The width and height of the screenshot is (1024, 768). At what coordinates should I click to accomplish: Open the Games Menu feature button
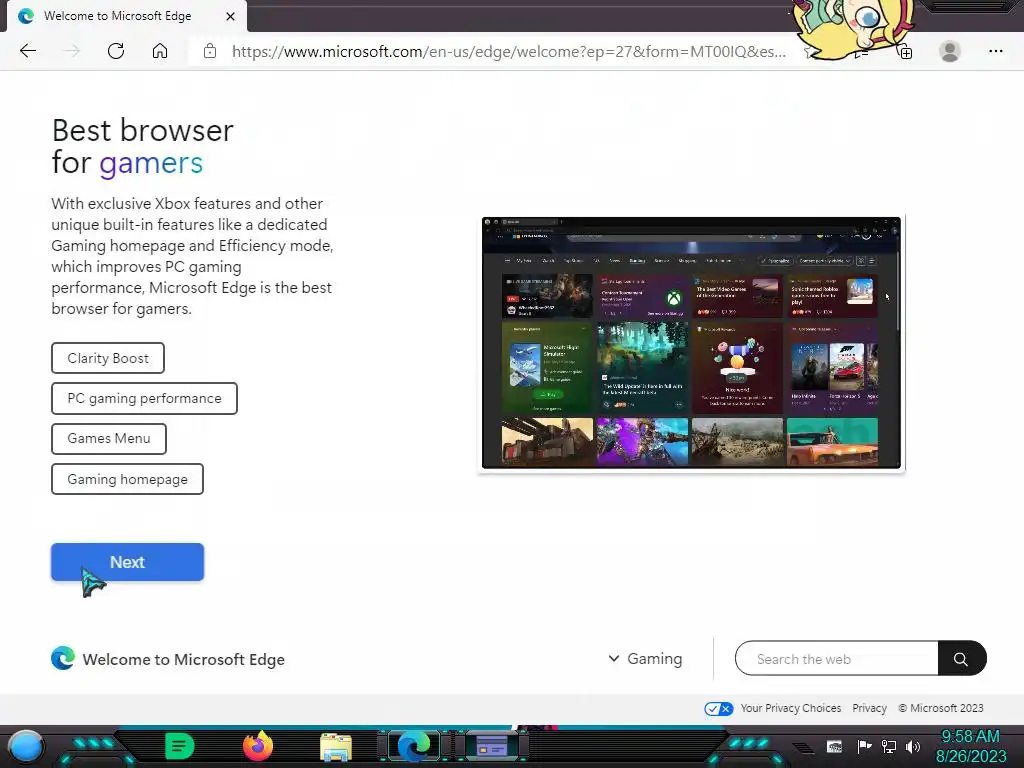coord(108,439)
